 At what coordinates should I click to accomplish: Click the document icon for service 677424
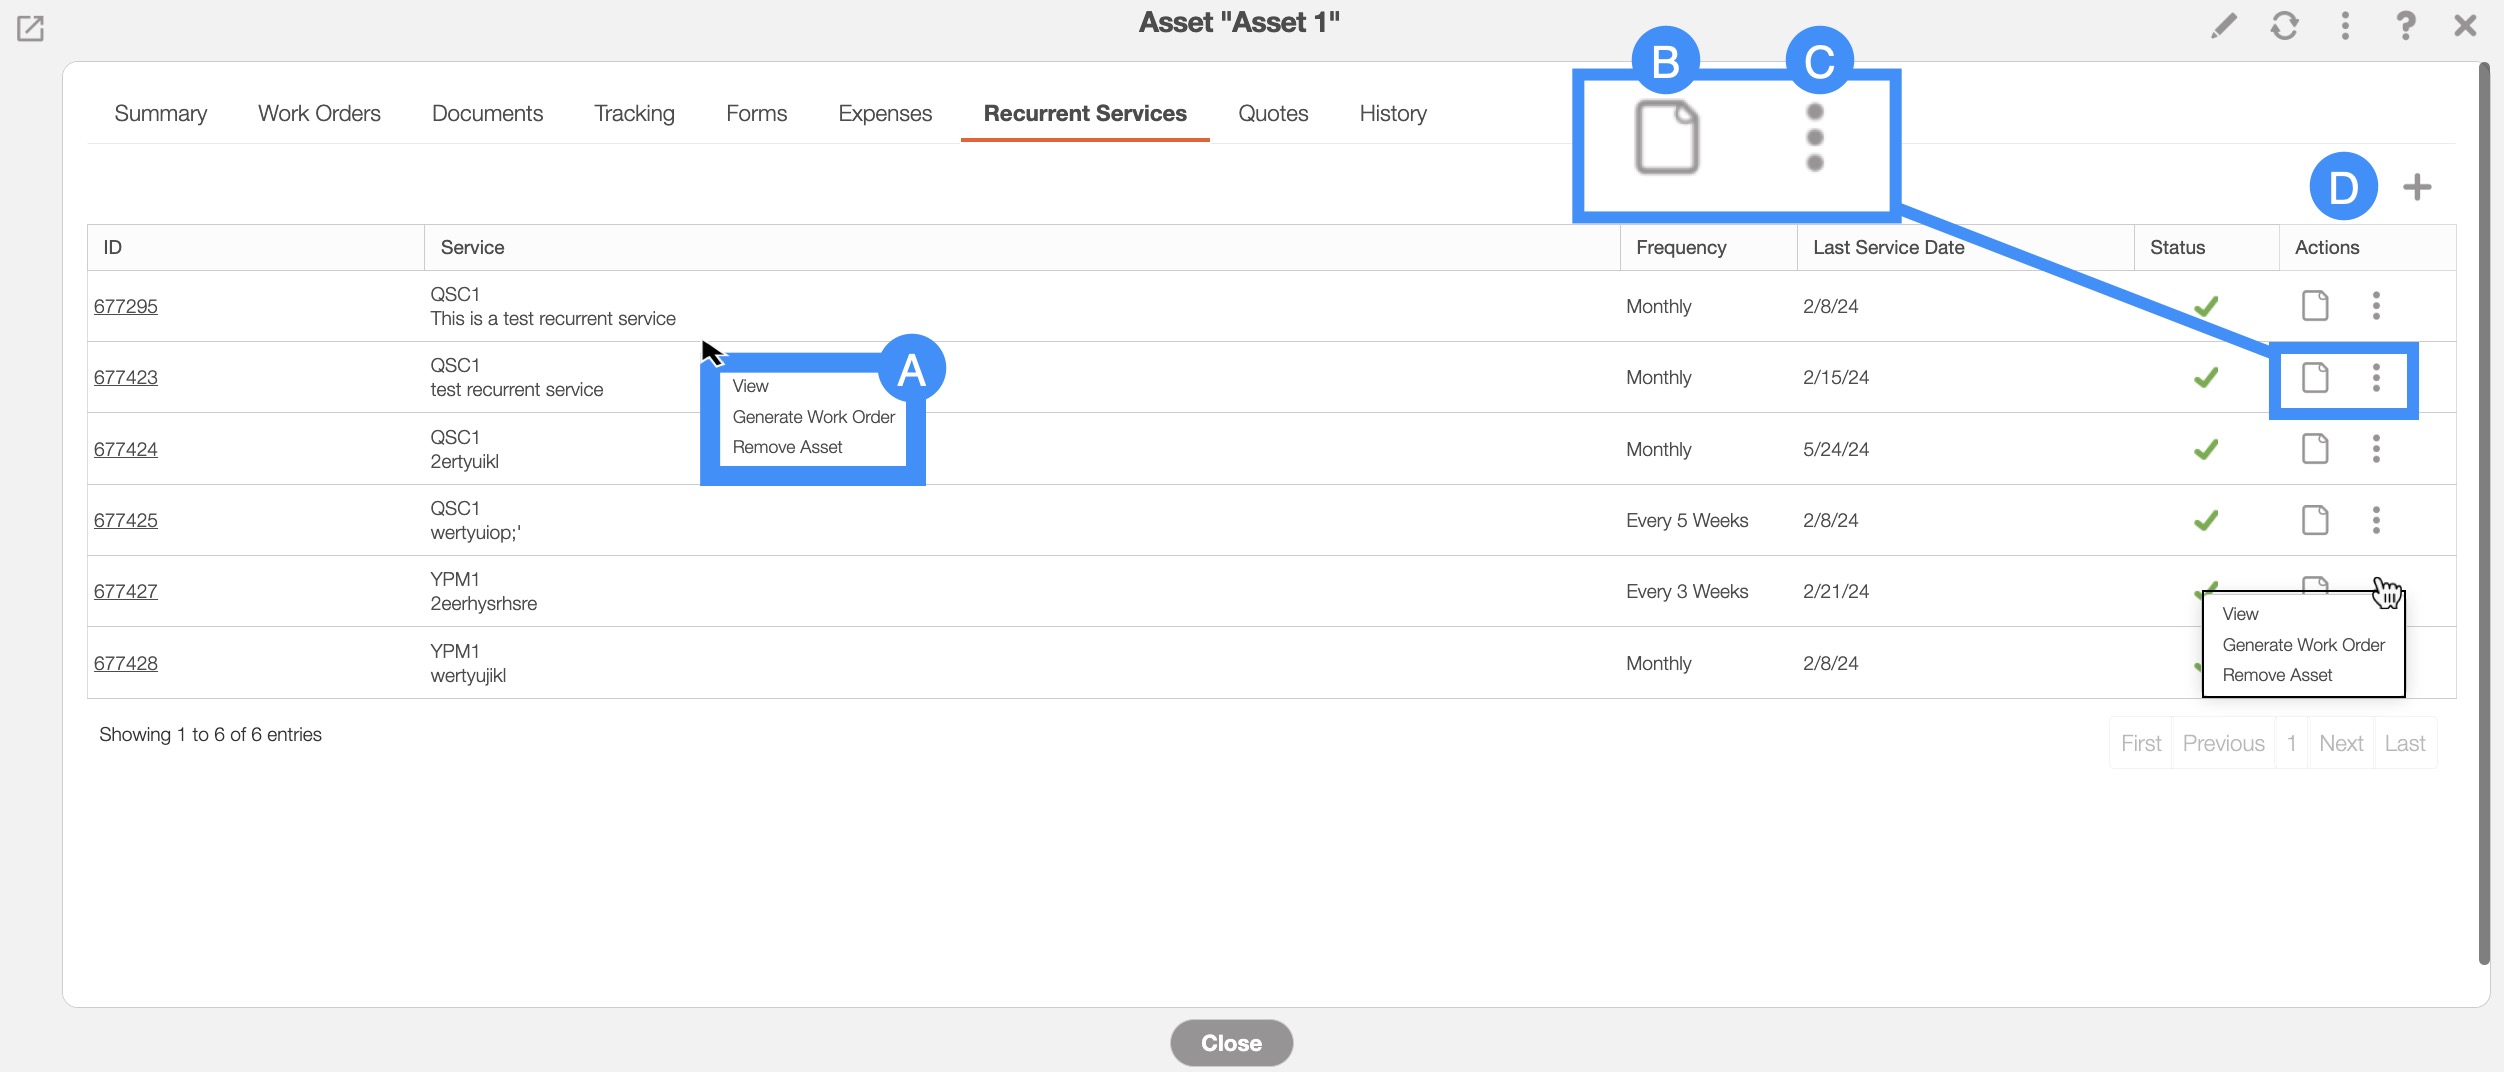[2315, 449]
